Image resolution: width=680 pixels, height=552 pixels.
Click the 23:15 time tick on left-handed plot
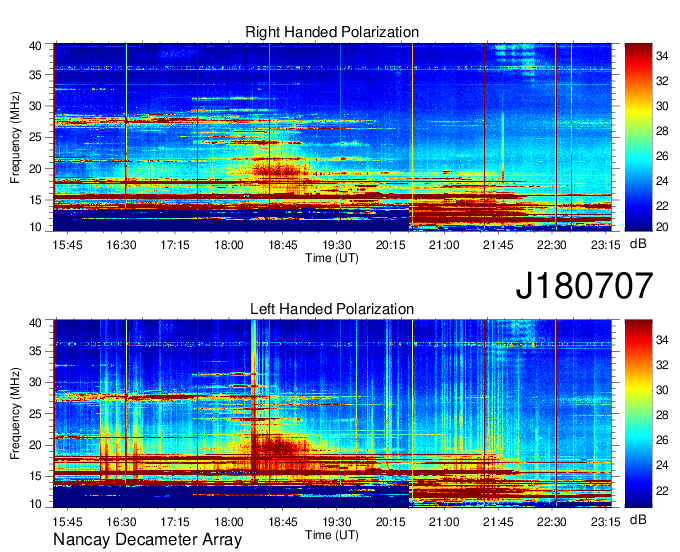606,522
